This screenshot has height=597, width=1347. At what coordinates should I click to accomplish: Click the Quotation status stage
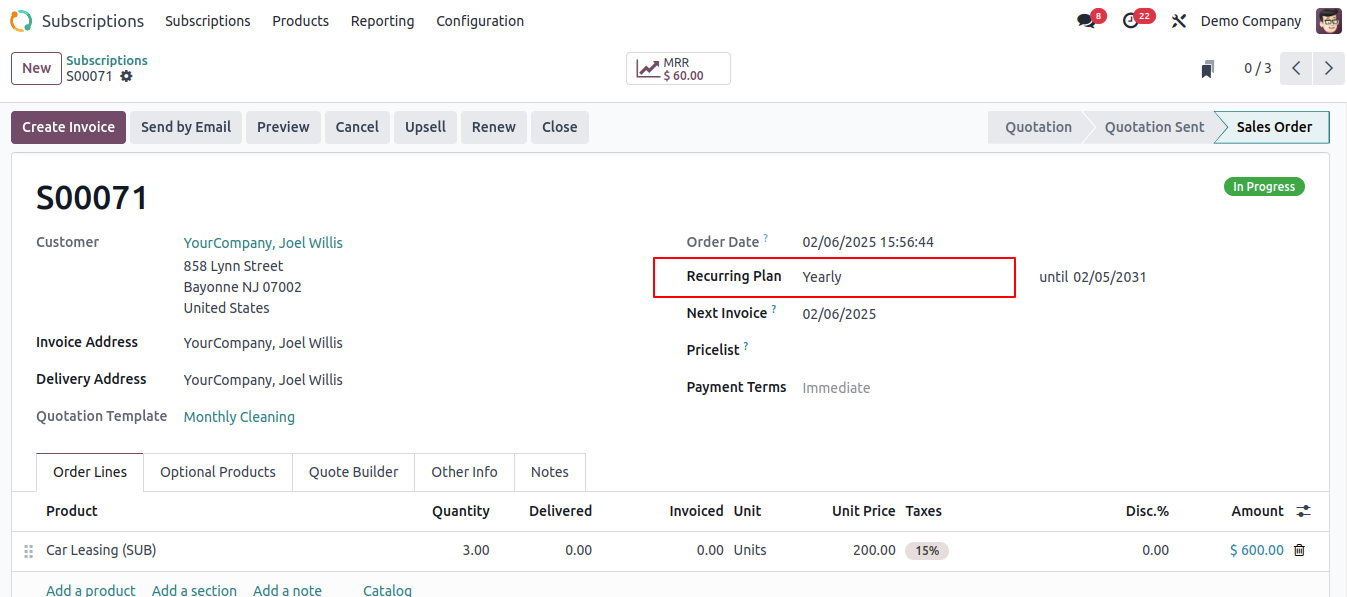[x=1038, y=127]
